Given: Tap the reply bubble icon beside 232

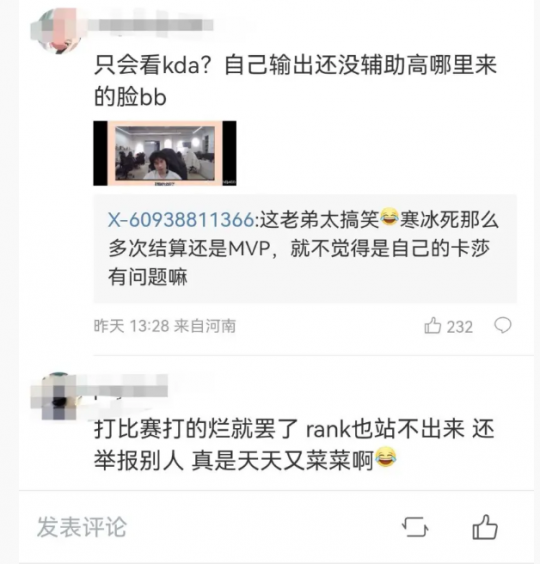Looking at the screenshot, I should click(x=503, y=326).
